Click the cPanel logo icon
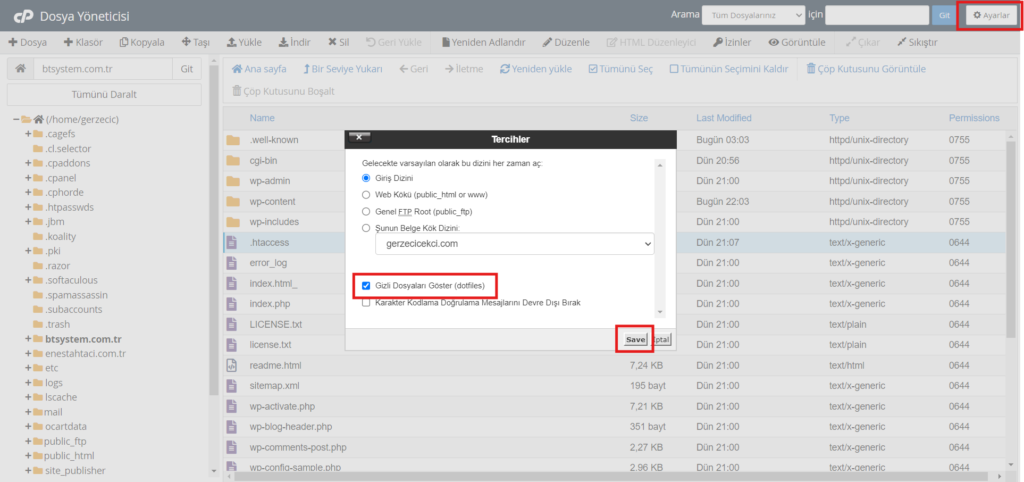Image resolution: width=1024 pixels, height=482 pixels. point(24,15)
